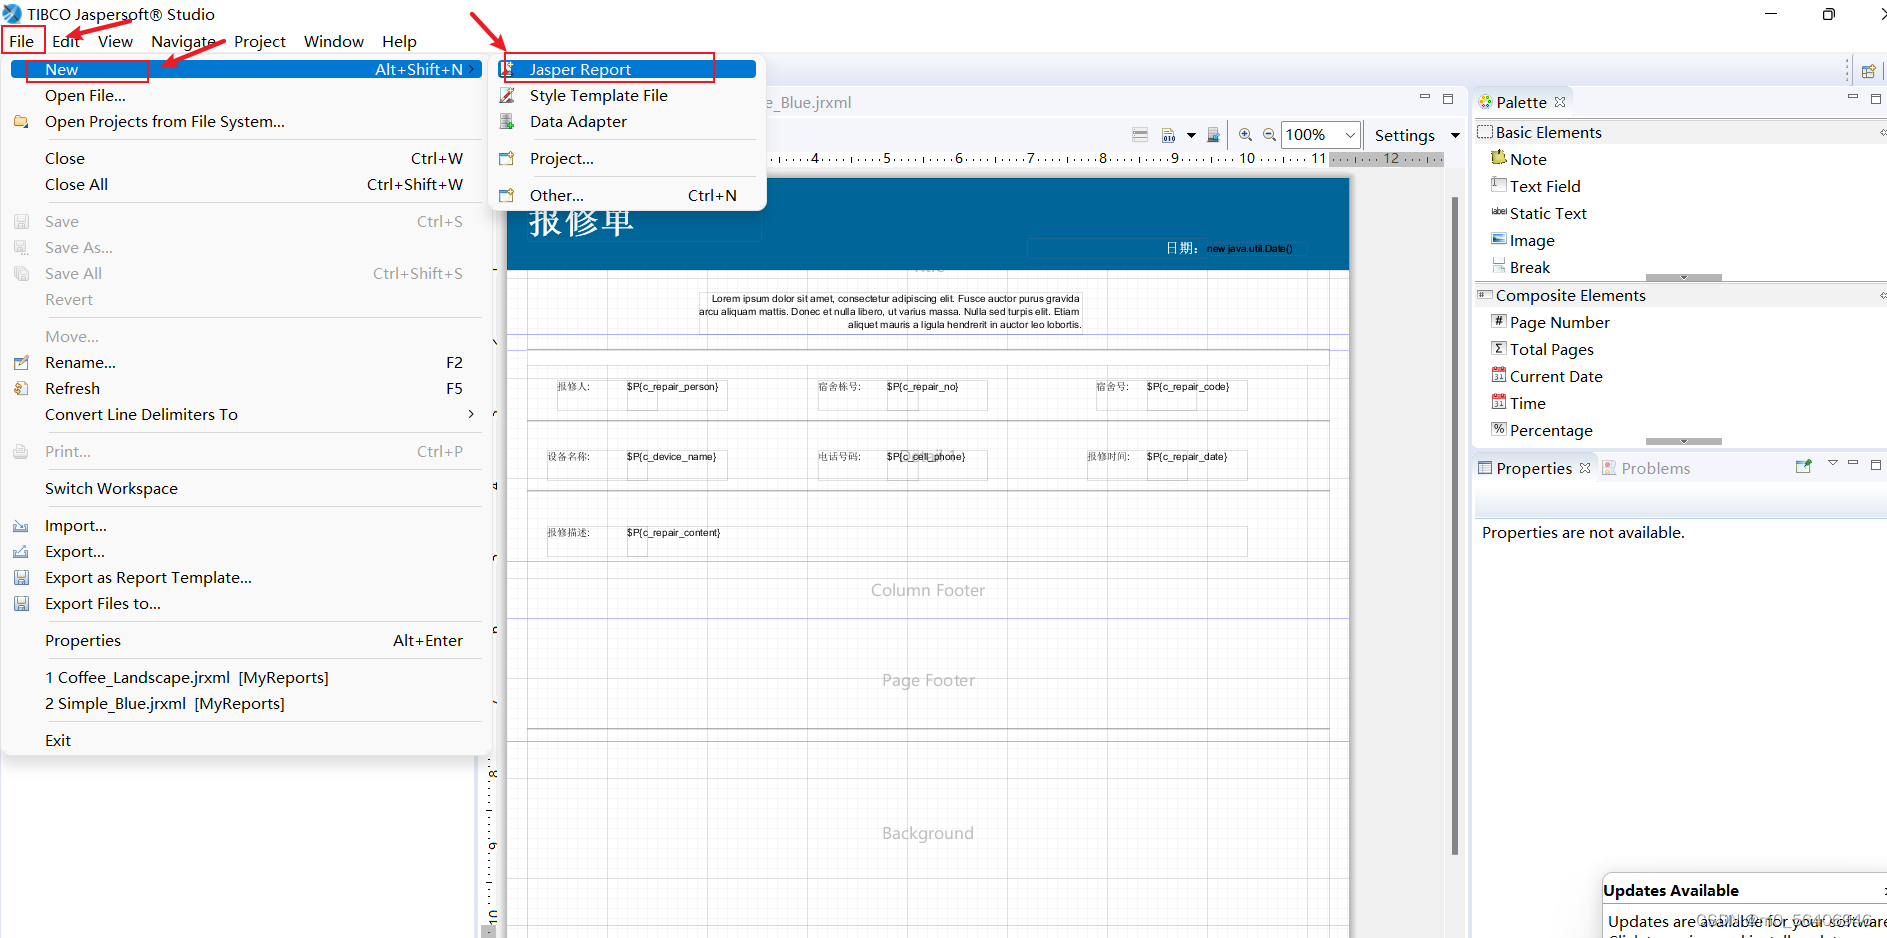
Task: Switch to the Problems tab
Action: (x=1654, y=467)
